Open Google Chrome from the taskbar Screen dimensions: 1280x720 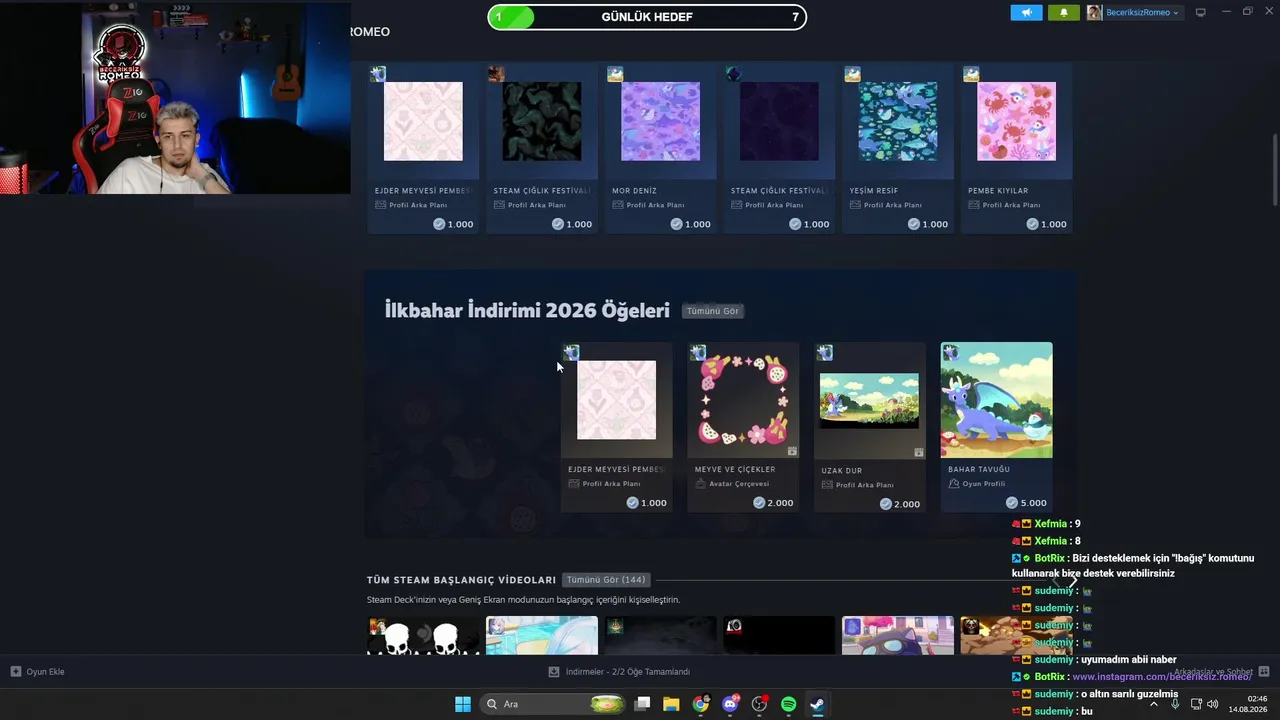pos(701,704)
